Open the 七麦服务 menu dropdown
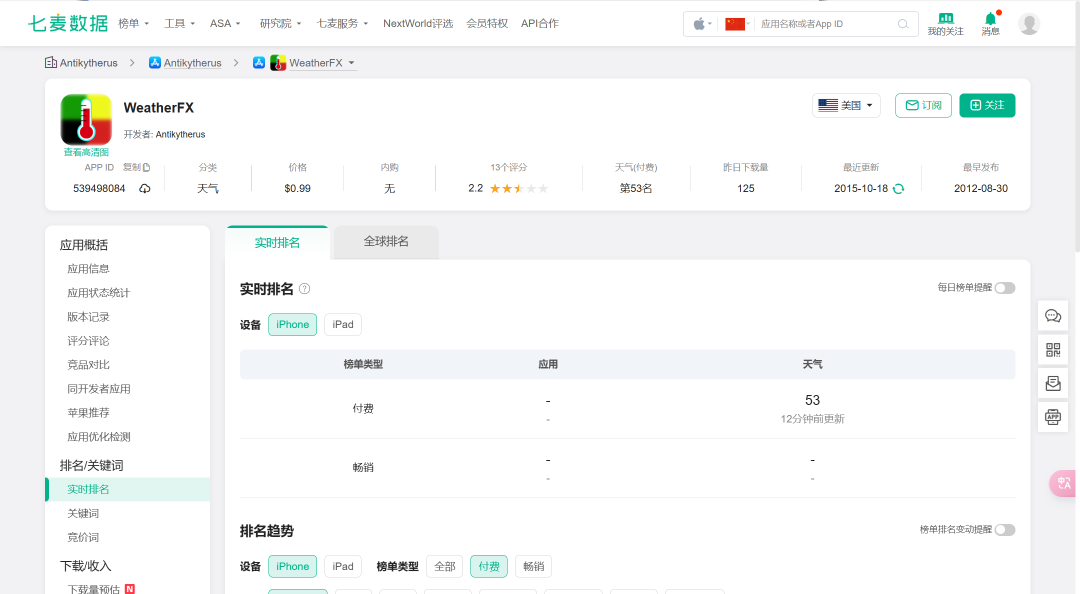 tap(342, 23)
